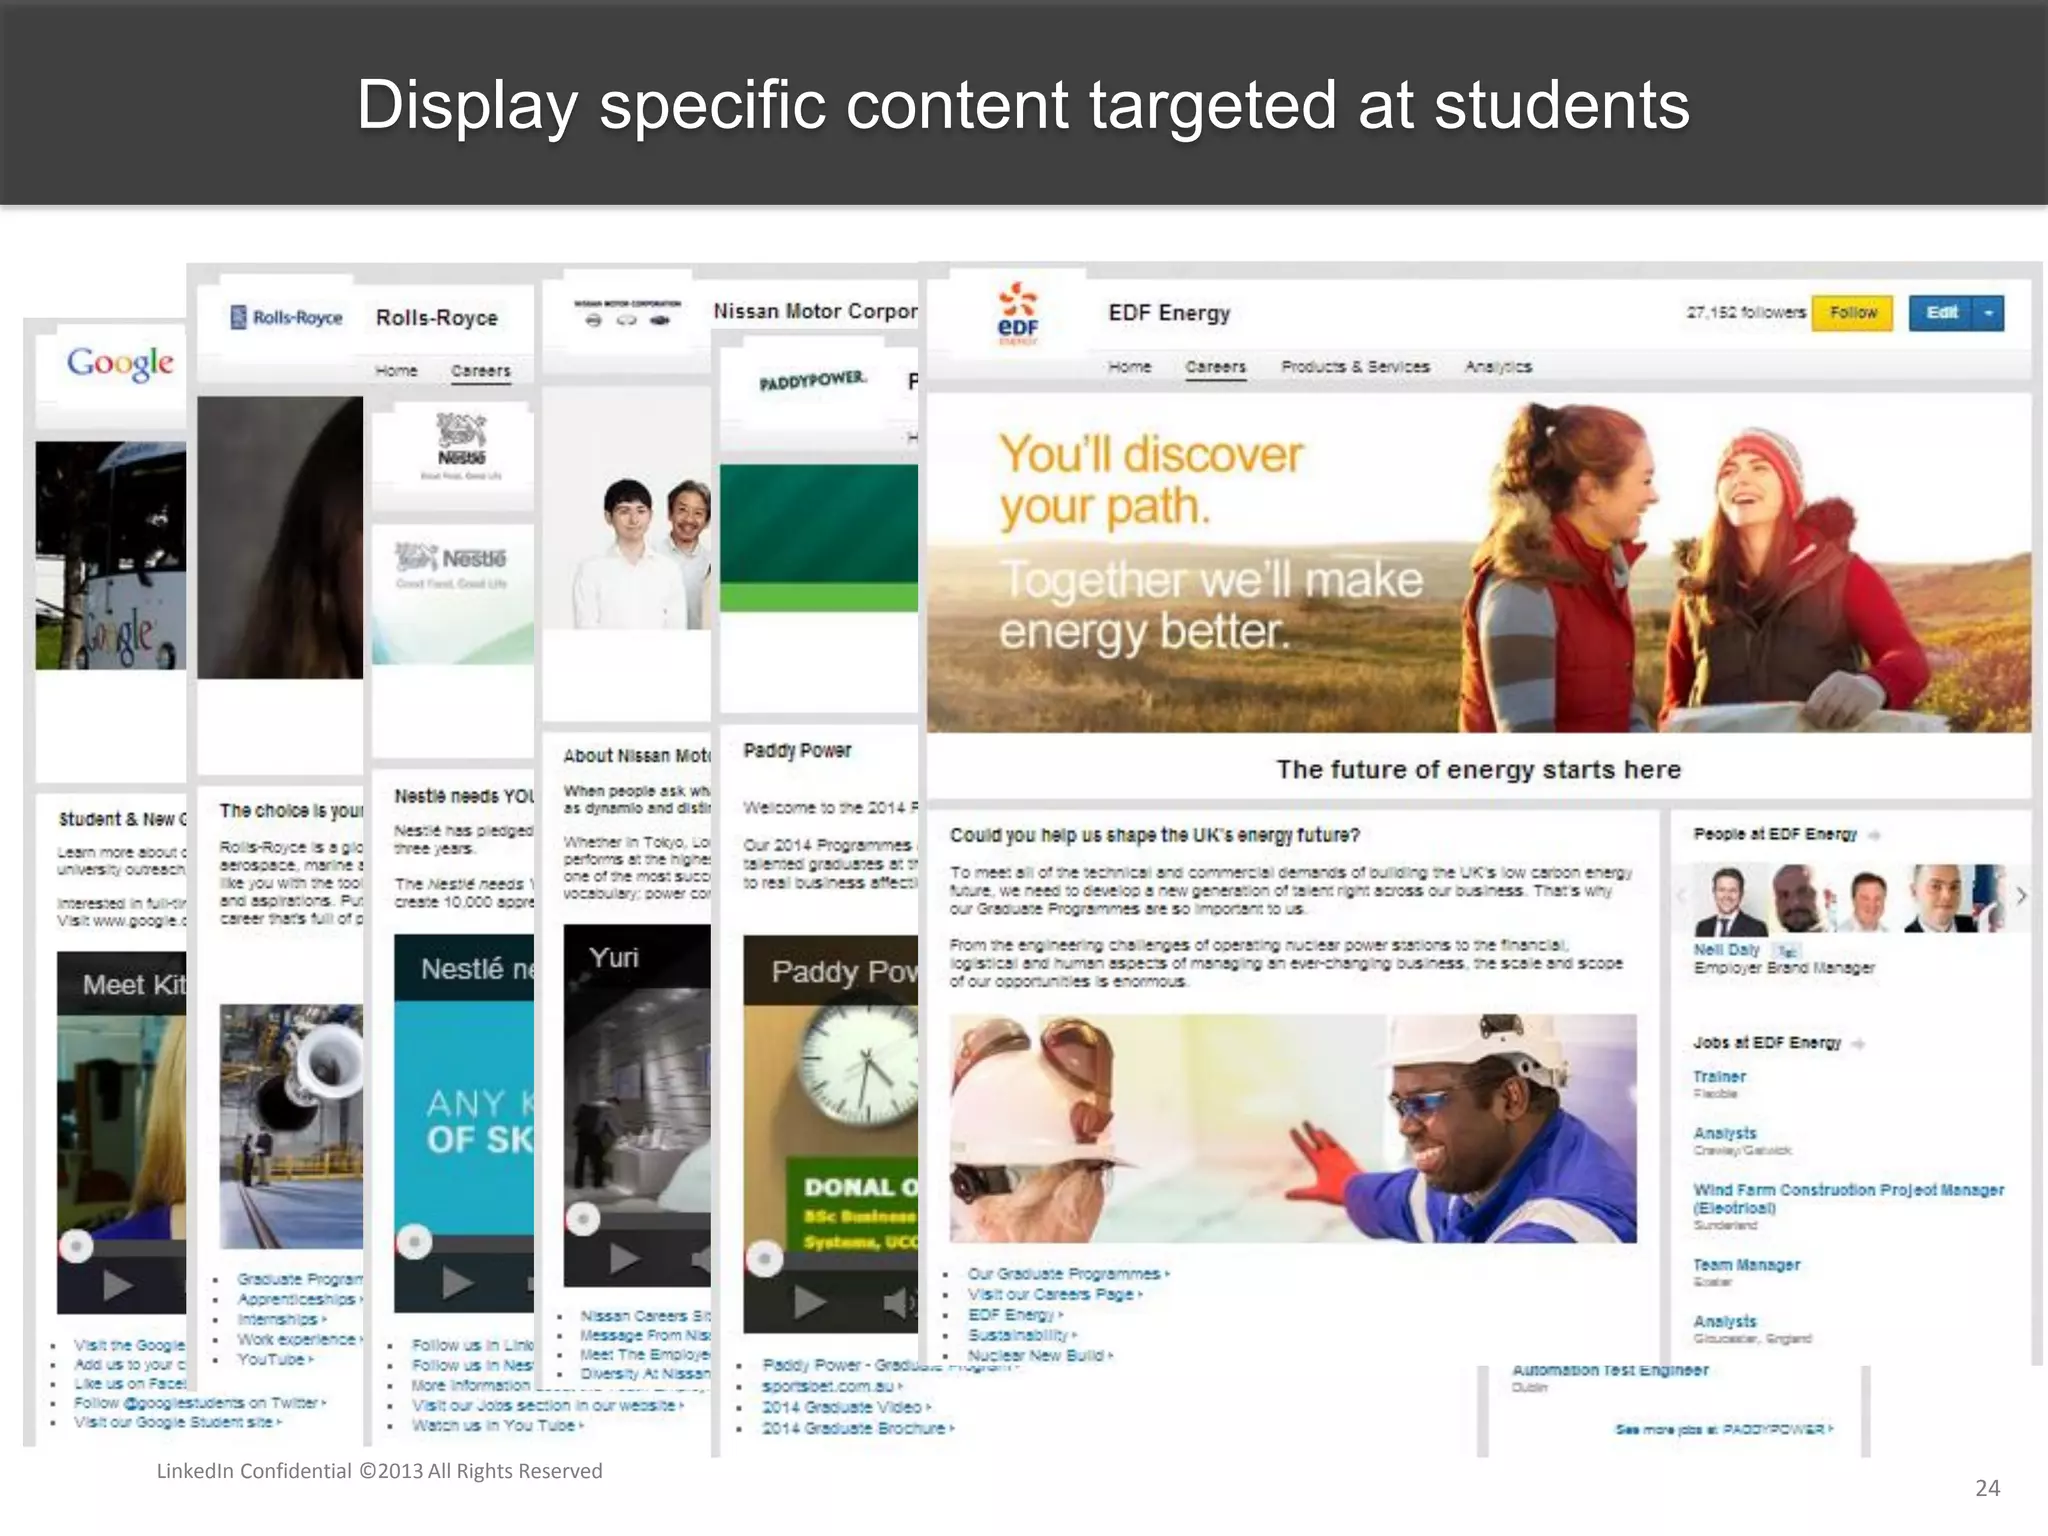The width and height of the screenshot is (2048, 1536).
Task: Open Wind Farm Construction Project Manager job
Action: tap(1848, 1199)
